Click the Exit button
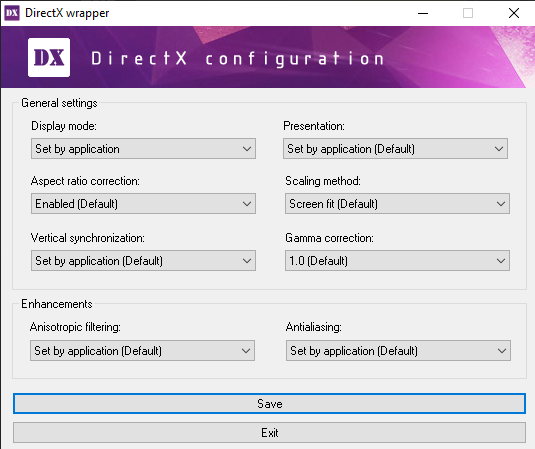The image size is (535, 449). (269, 433)
